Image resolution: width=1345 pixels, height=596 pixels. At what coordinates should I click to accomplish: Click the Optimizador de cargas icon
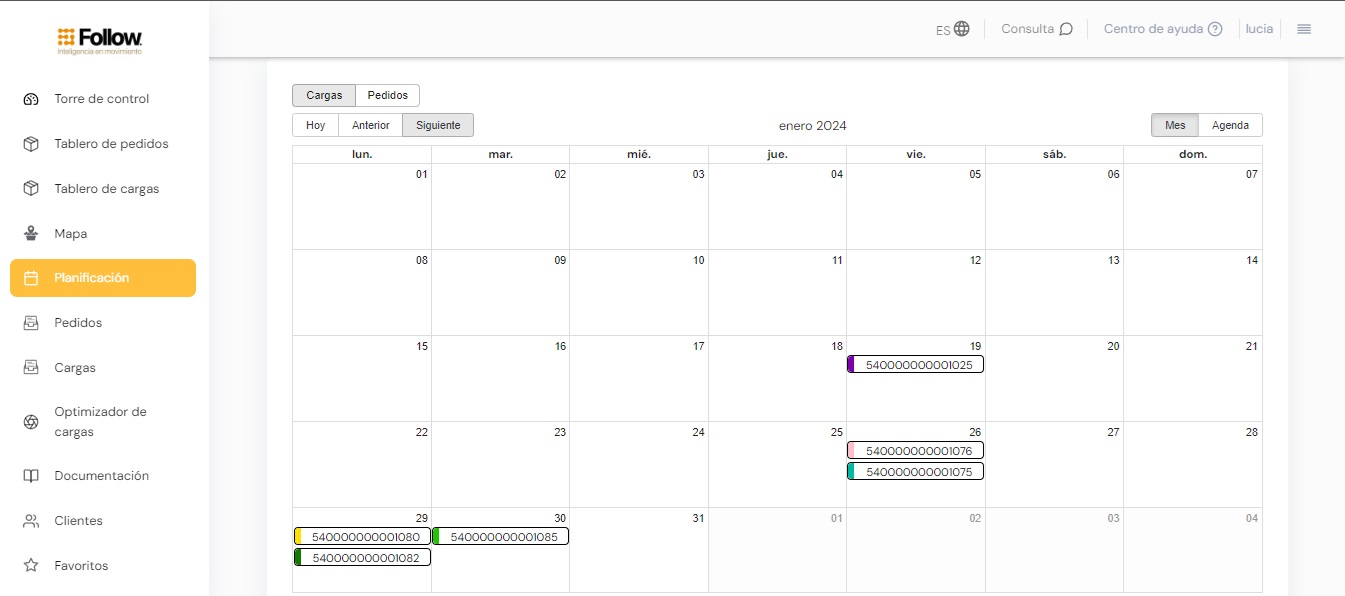tap(31, 422)
